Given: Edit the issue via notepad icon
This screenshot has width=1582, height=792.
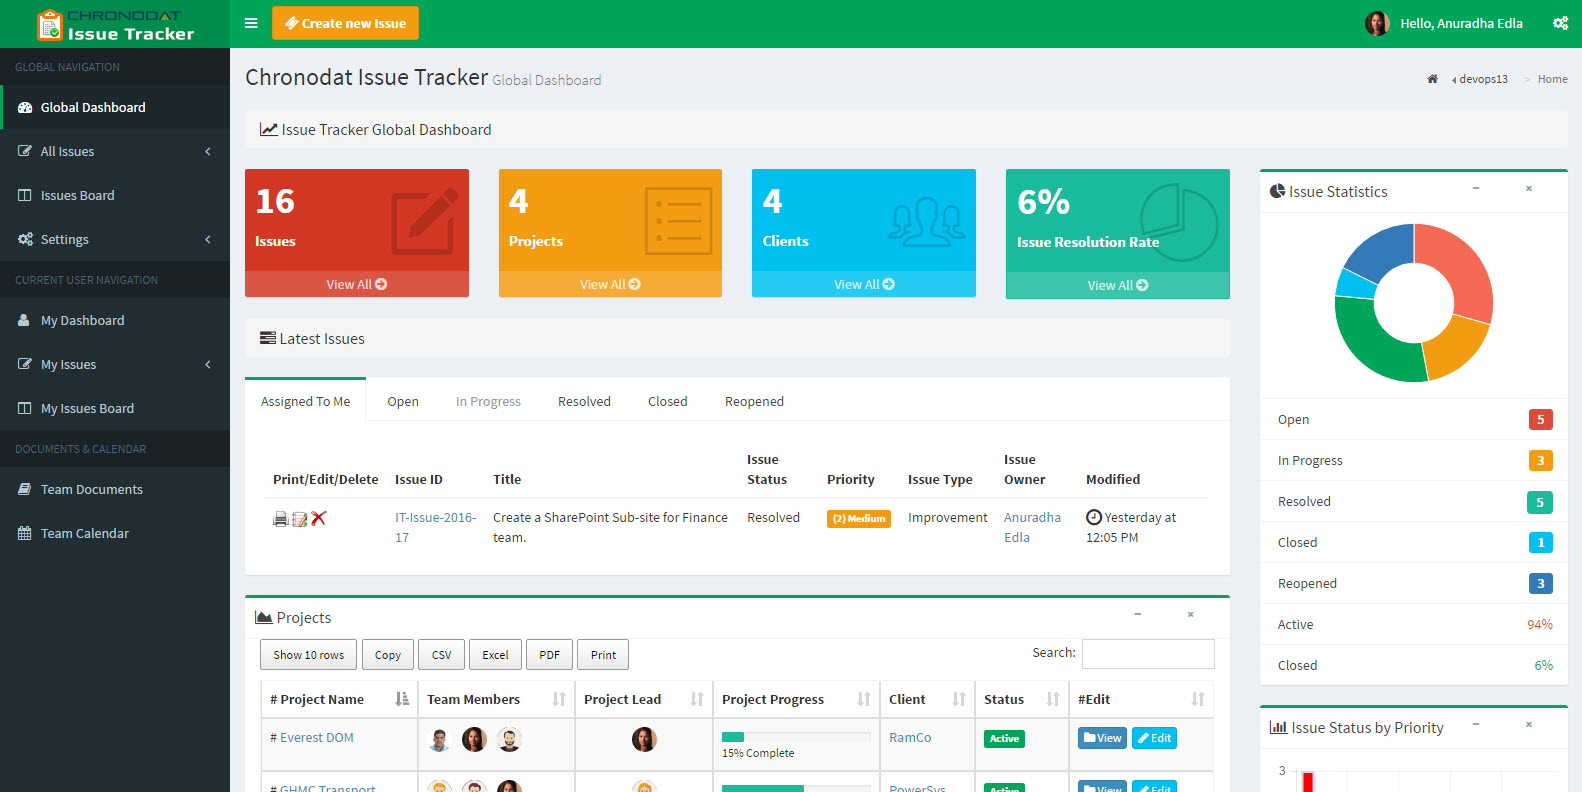Looking at the screenshot, I should (x=300, y=519).
